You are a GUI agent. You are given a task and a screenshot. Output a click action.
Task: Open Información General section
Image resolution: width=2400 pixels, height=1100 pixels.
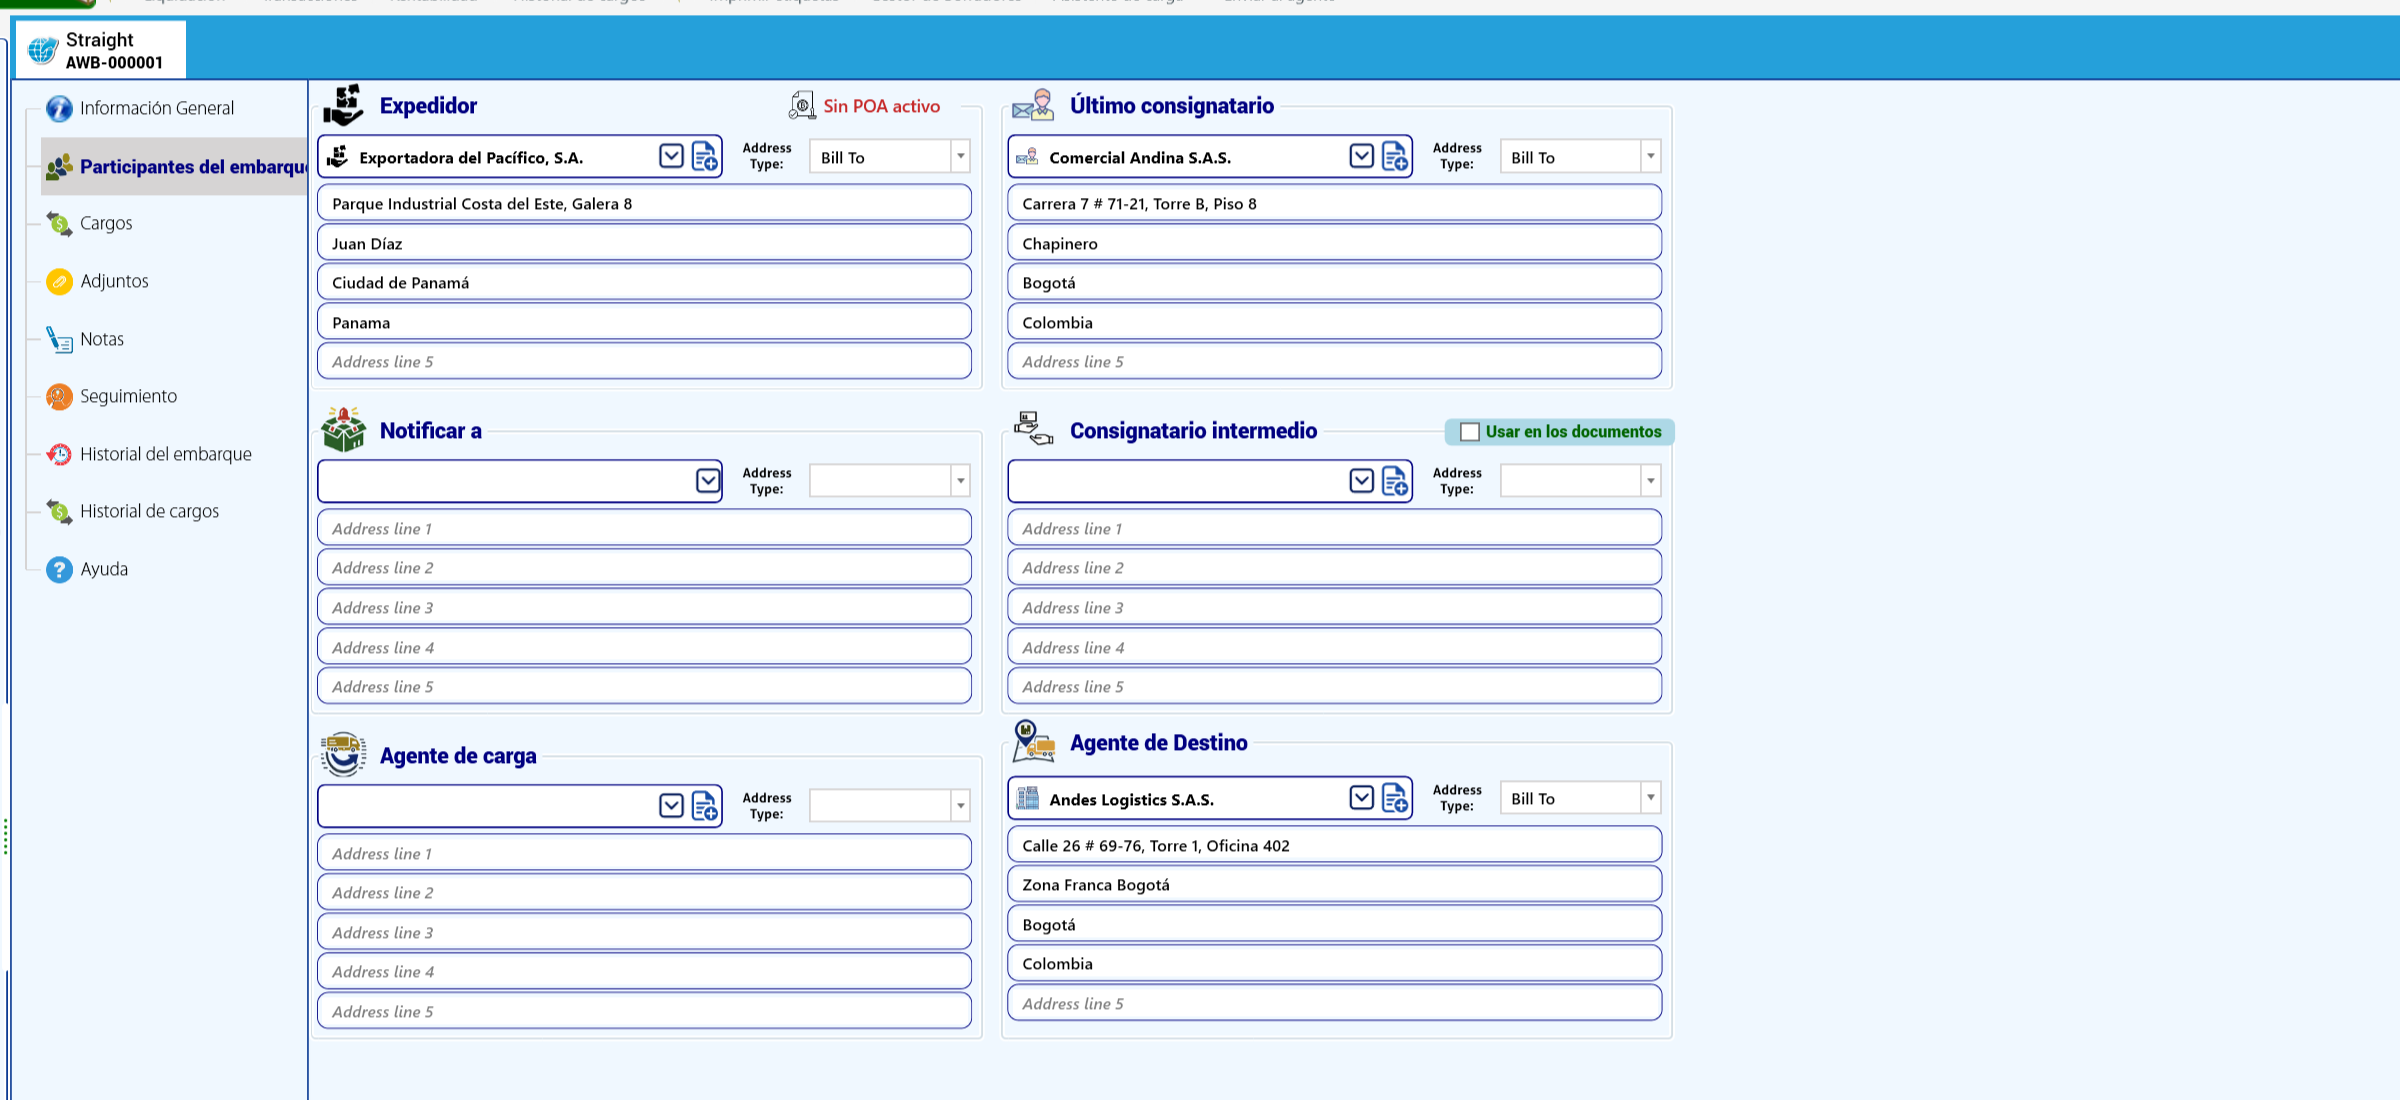(156, 108)
